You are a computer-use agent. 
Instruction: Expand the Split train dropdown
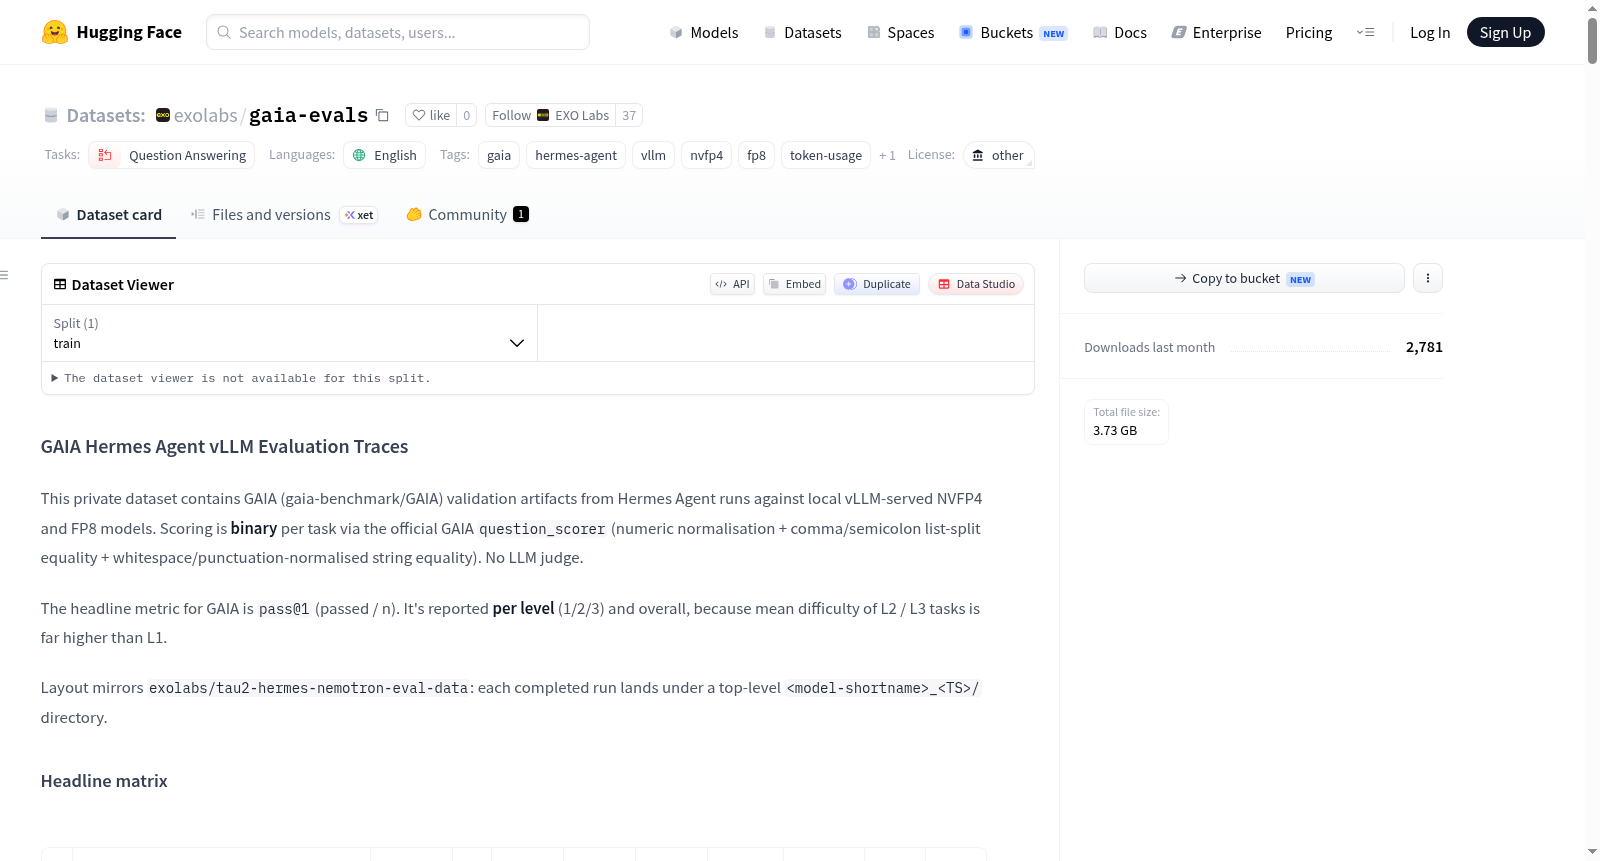click(289, 333)
